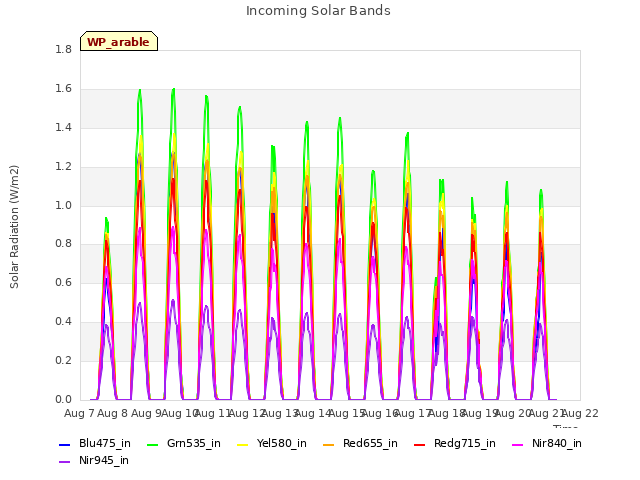Click the yellow Yel580_in legend swatch

242,444
